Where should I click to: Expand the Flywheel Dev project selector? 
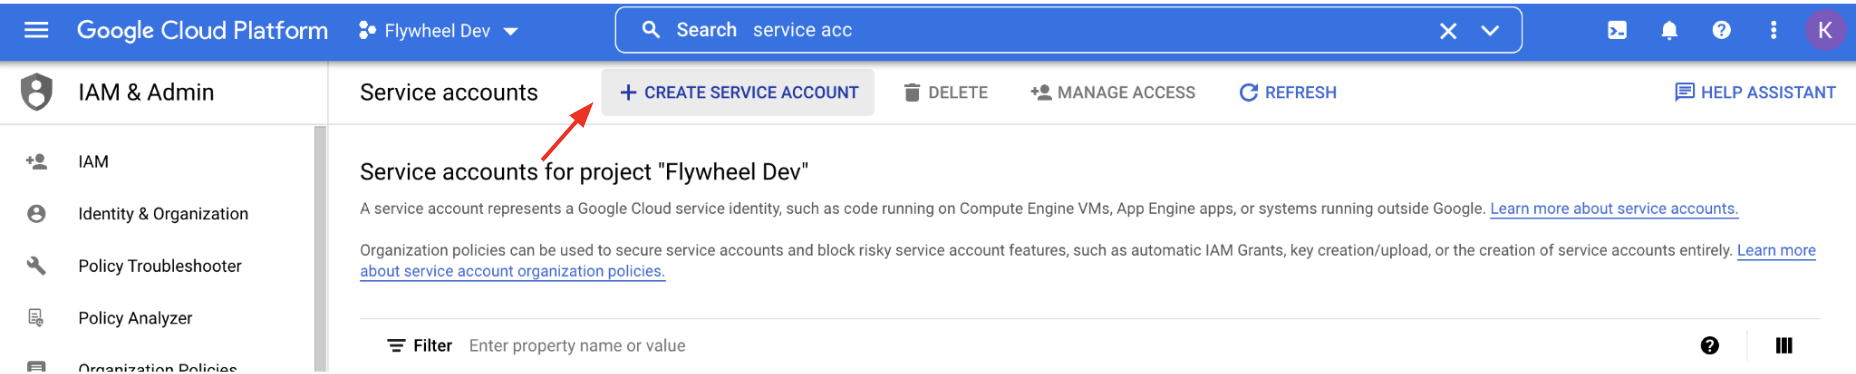click(438, 31)
